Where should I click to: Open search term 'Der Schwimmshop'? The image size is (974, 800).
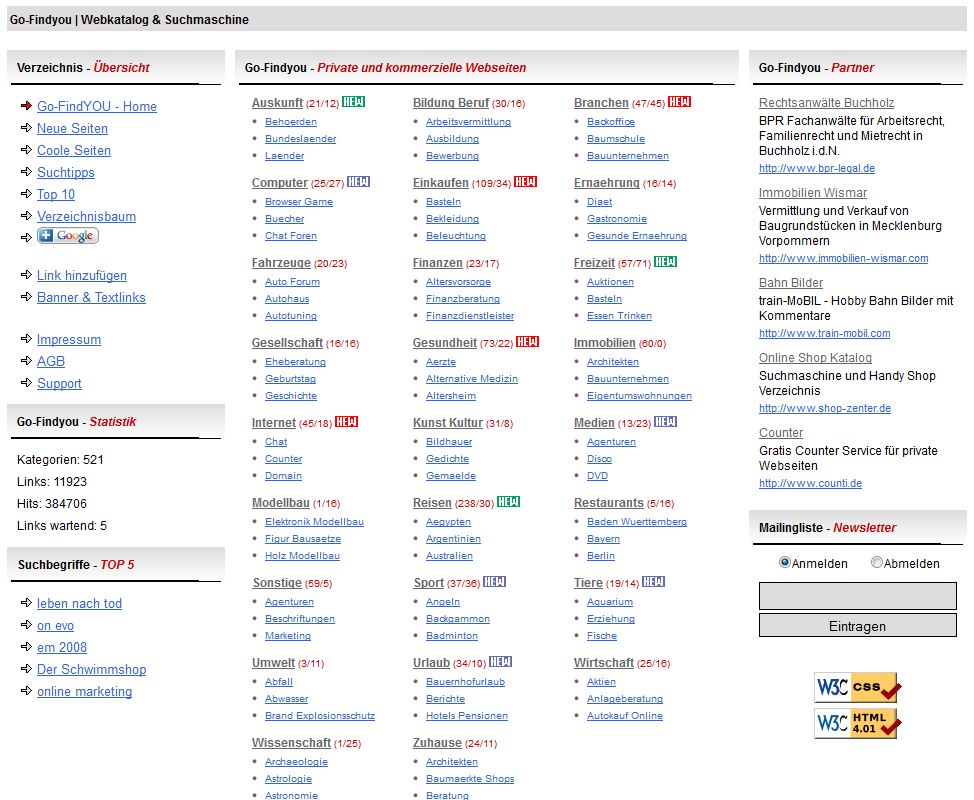(92, 670)
